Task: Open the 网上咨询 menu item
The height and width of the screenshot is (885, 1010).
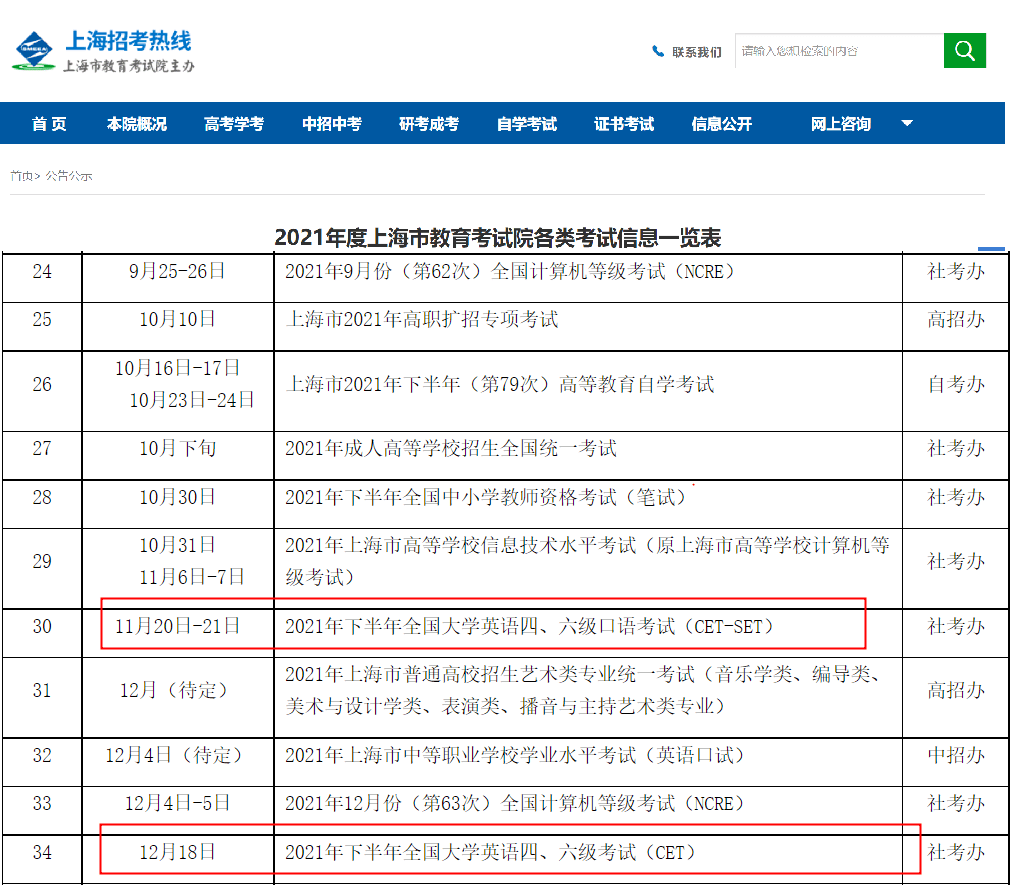Action: pos(841,124)
